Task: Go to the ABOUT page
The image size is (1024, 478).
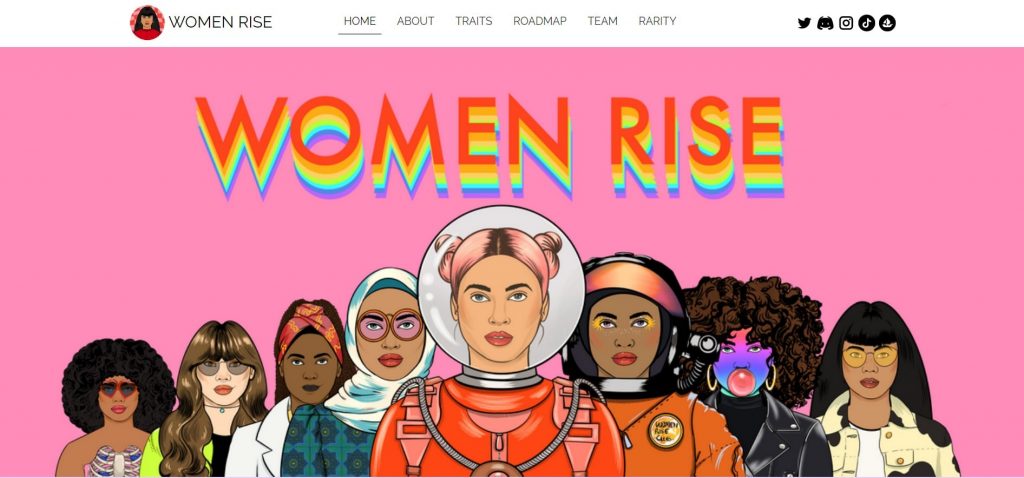Action: coord(415,21)
